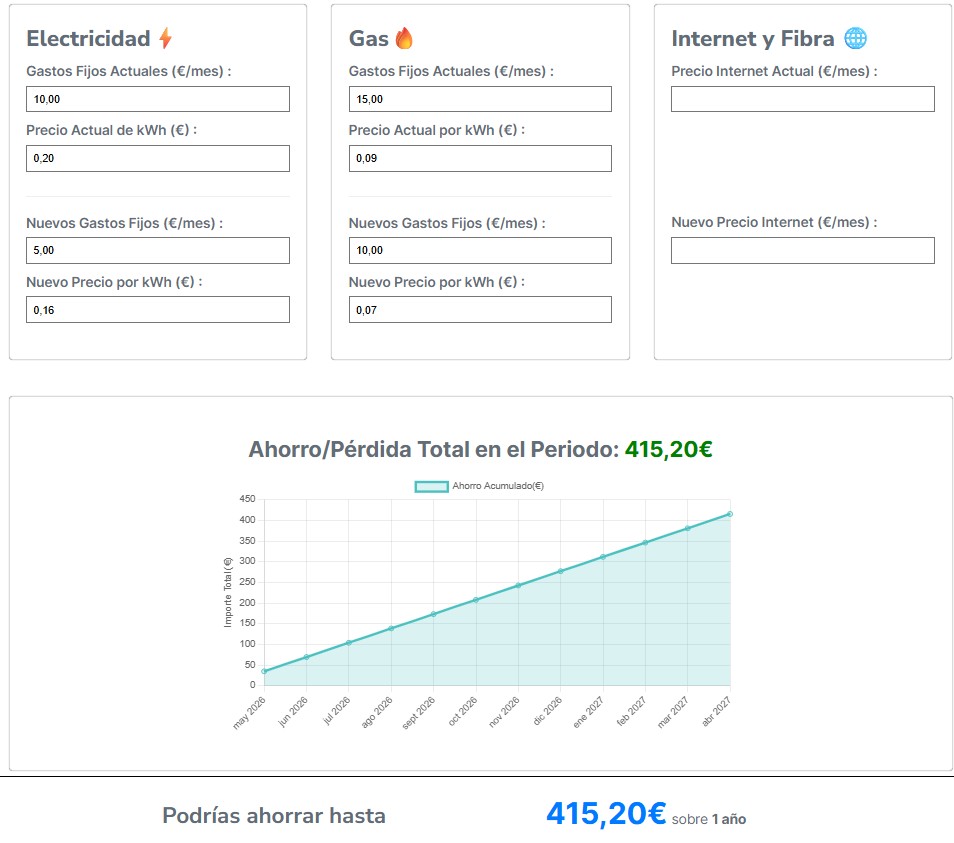Click the lightning bolt icon beside Electricidad
The height and width of the screenshot is (843, 954).
click(166, 39)
